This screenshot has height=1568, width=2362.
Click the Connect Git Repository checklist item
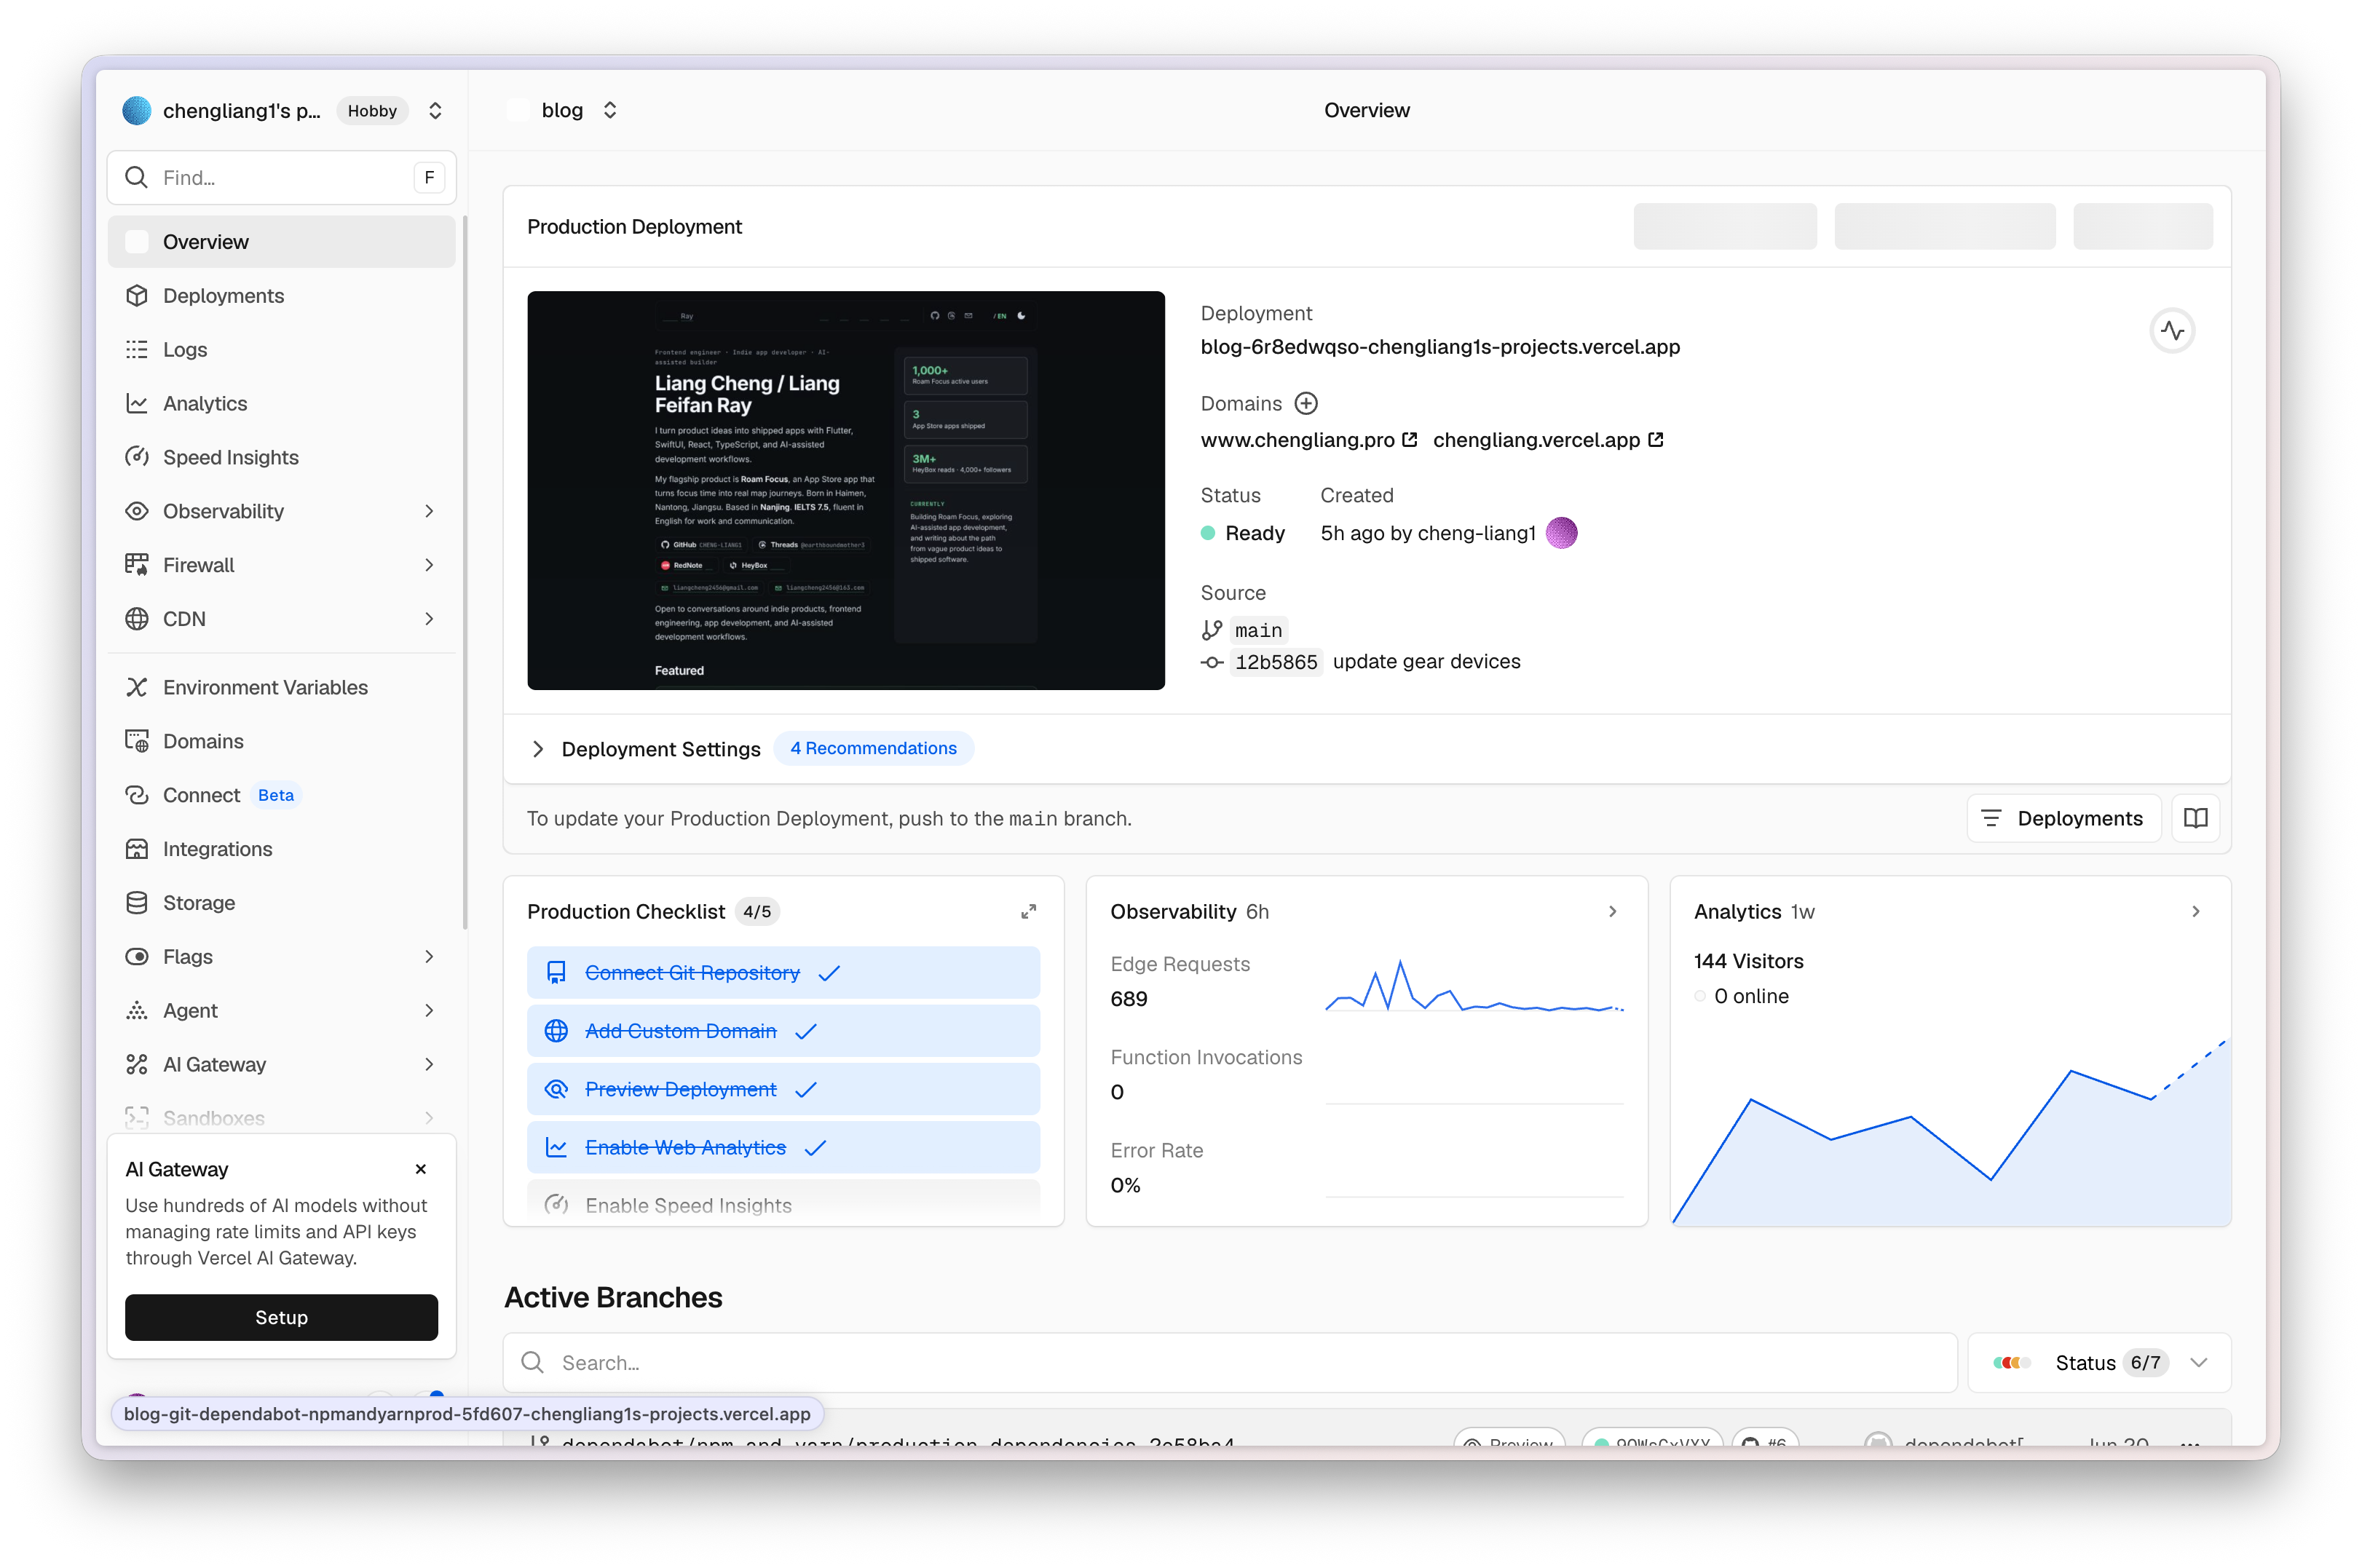pos(783,973)
